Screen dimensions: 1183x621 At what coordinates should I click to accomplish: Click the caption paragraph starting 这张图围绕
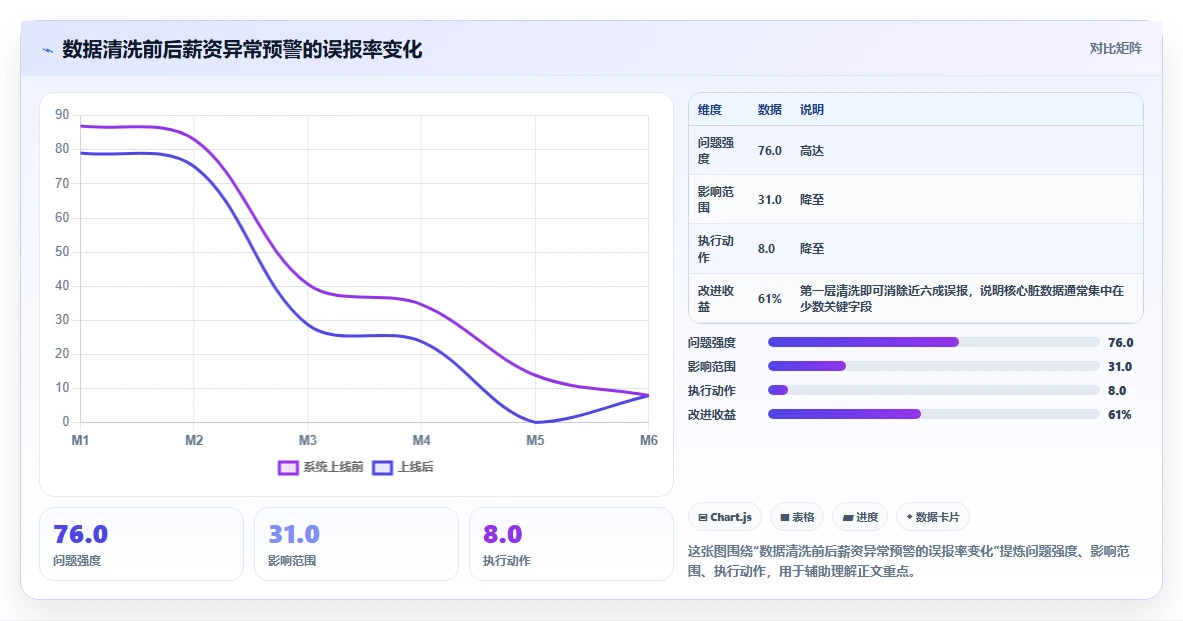click(x=908, y=561)
